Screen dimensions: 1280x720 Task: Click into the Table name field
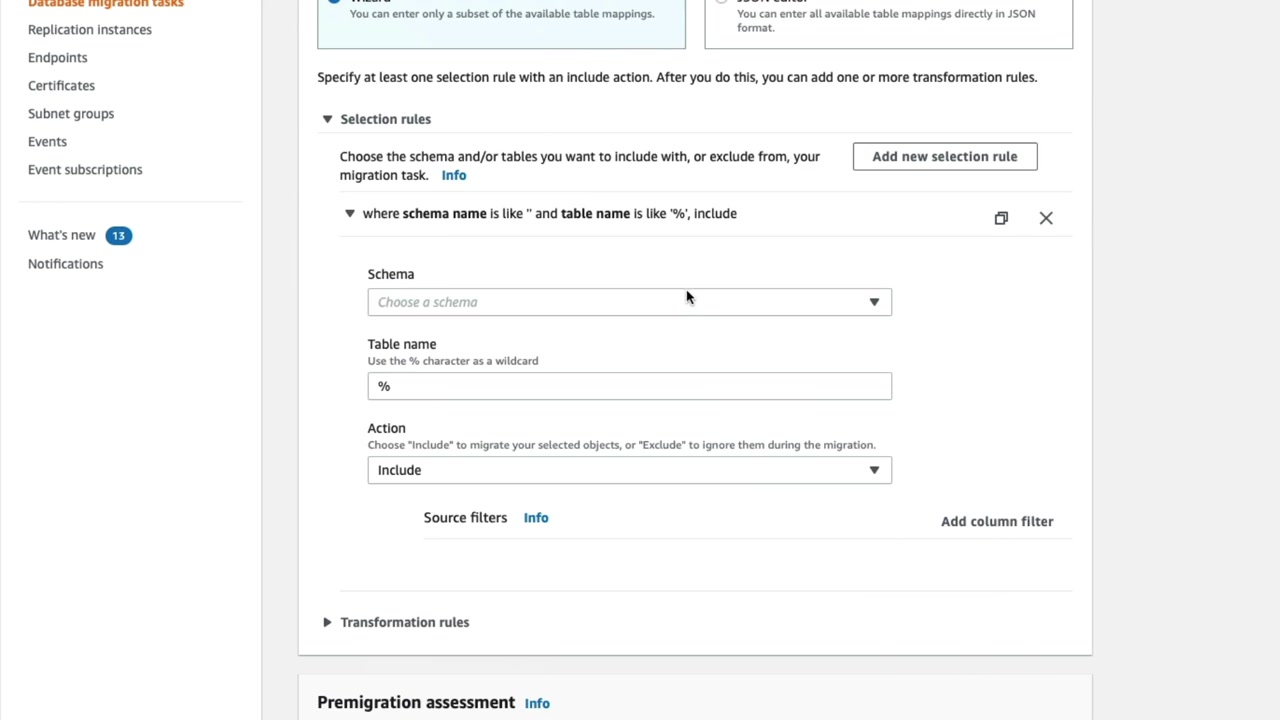click(629, 386)
